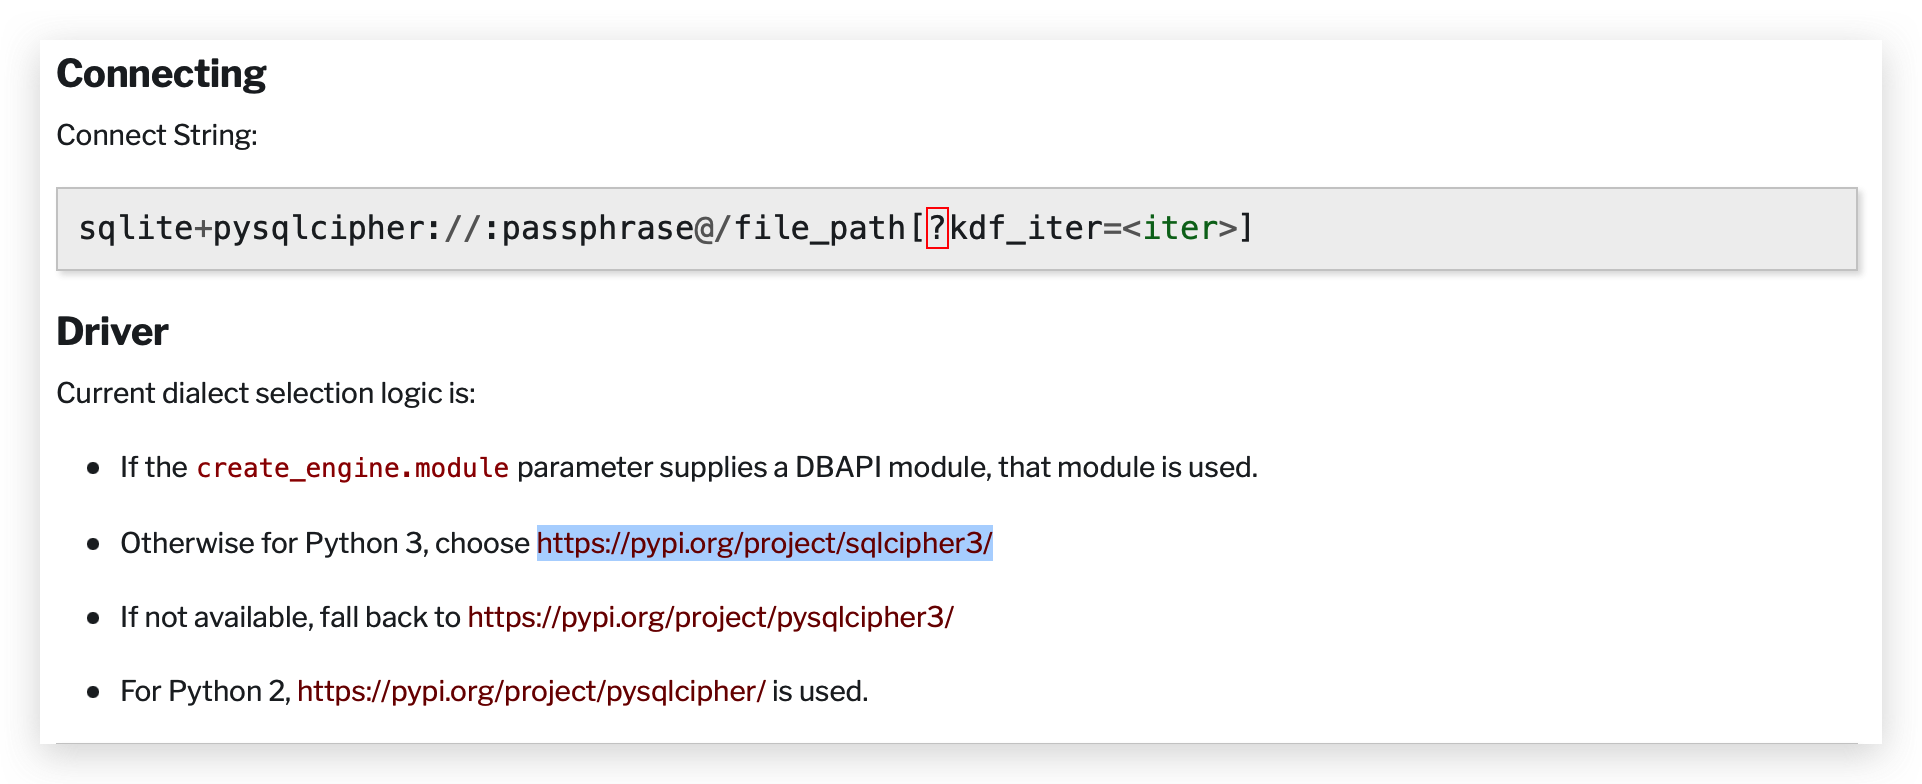Screen dimensions: 1922x784
Task: Click ':passphrase' in the connect string
Action: pos(588,228)
